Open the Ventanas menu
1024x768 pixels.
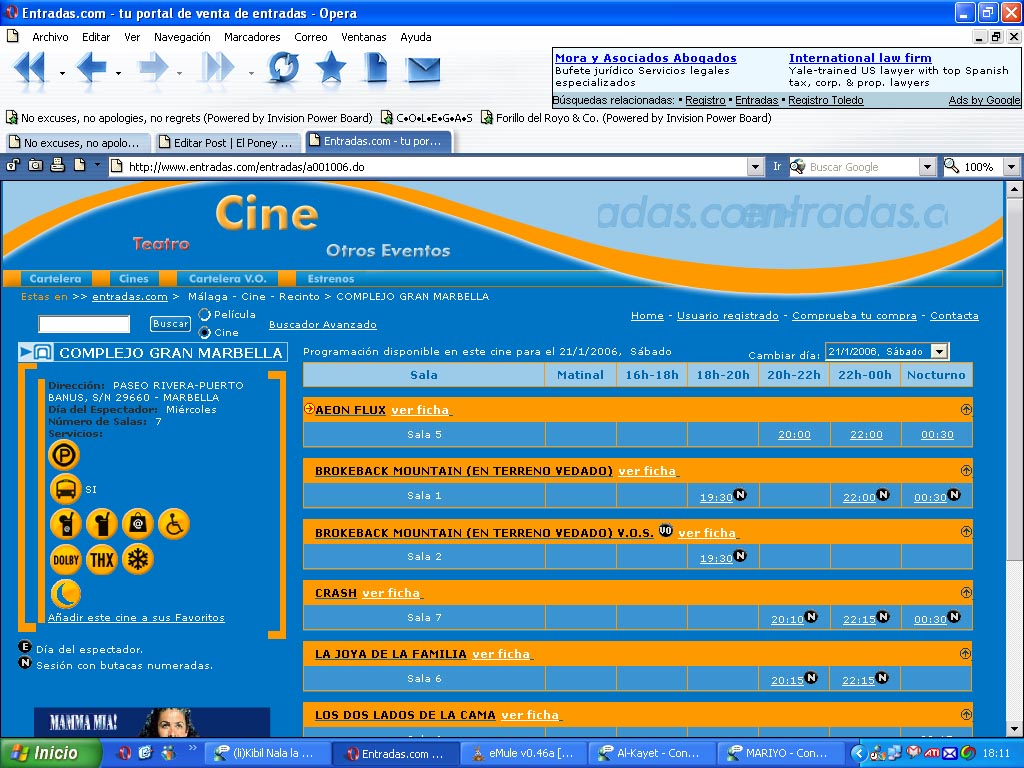(x=364, y=37)
